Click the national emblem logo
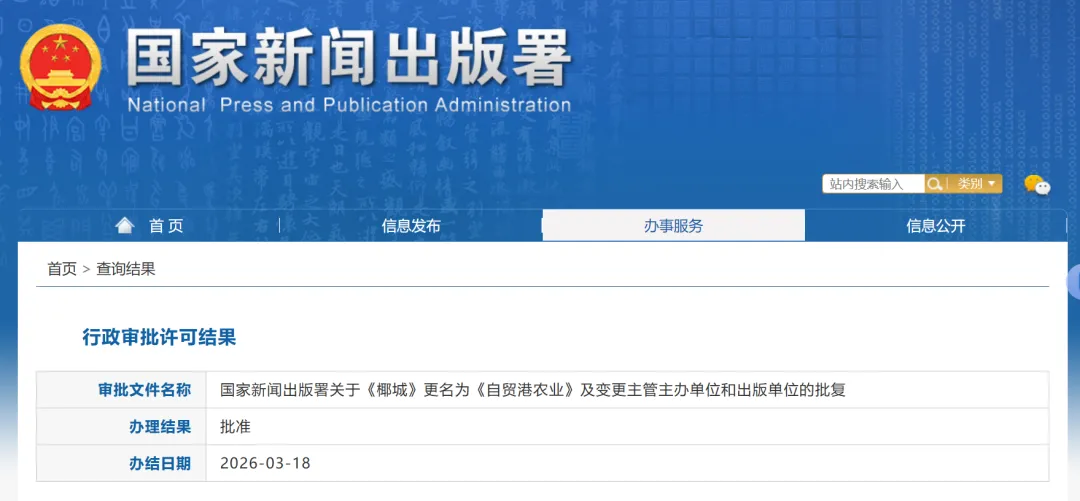The width and height of the screenshot is (1080, 501). [x=61, y=68]
